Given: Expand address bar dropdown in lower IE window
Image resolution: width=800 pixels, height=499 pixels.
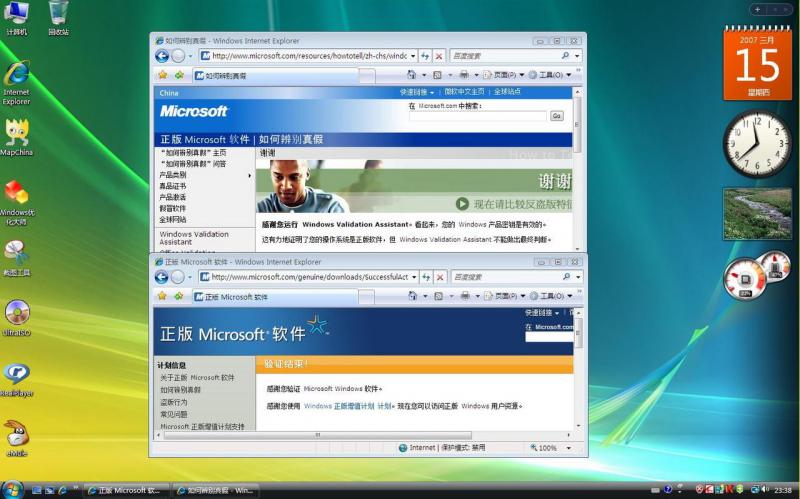Looking at the screenshot, I should click(x=414, y=277).
